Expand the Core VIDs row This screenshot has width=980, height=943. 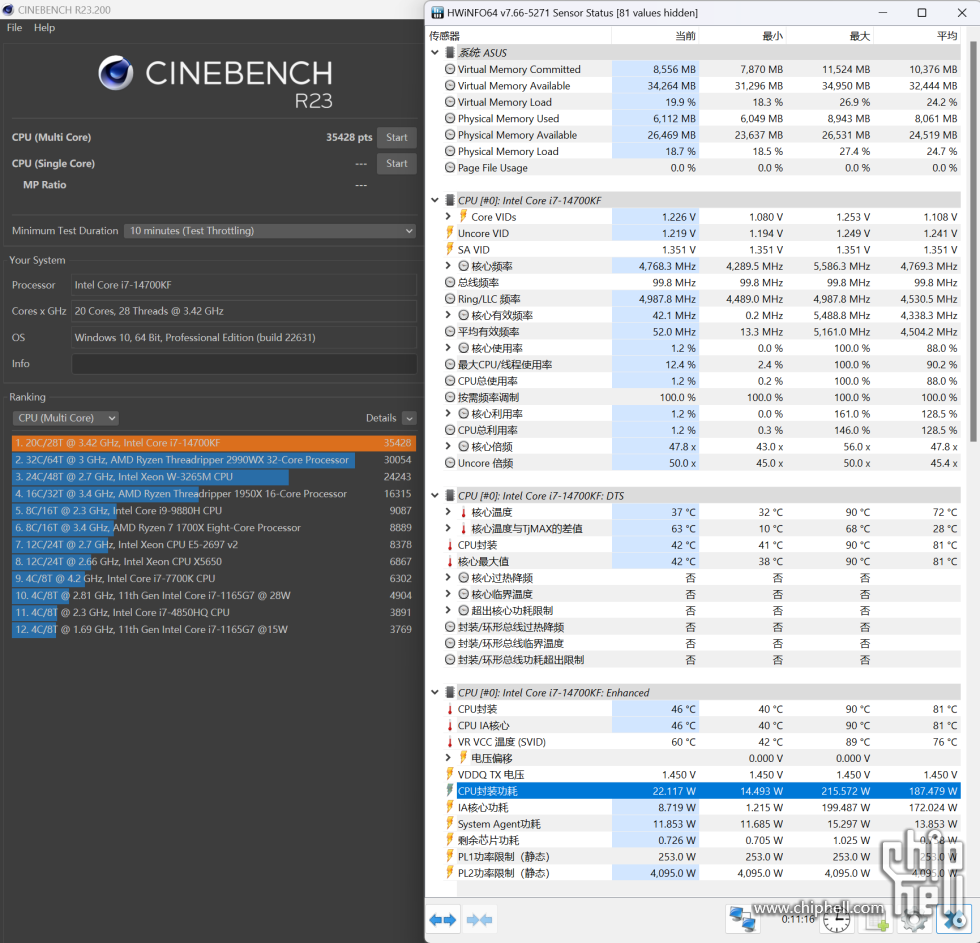448,216
